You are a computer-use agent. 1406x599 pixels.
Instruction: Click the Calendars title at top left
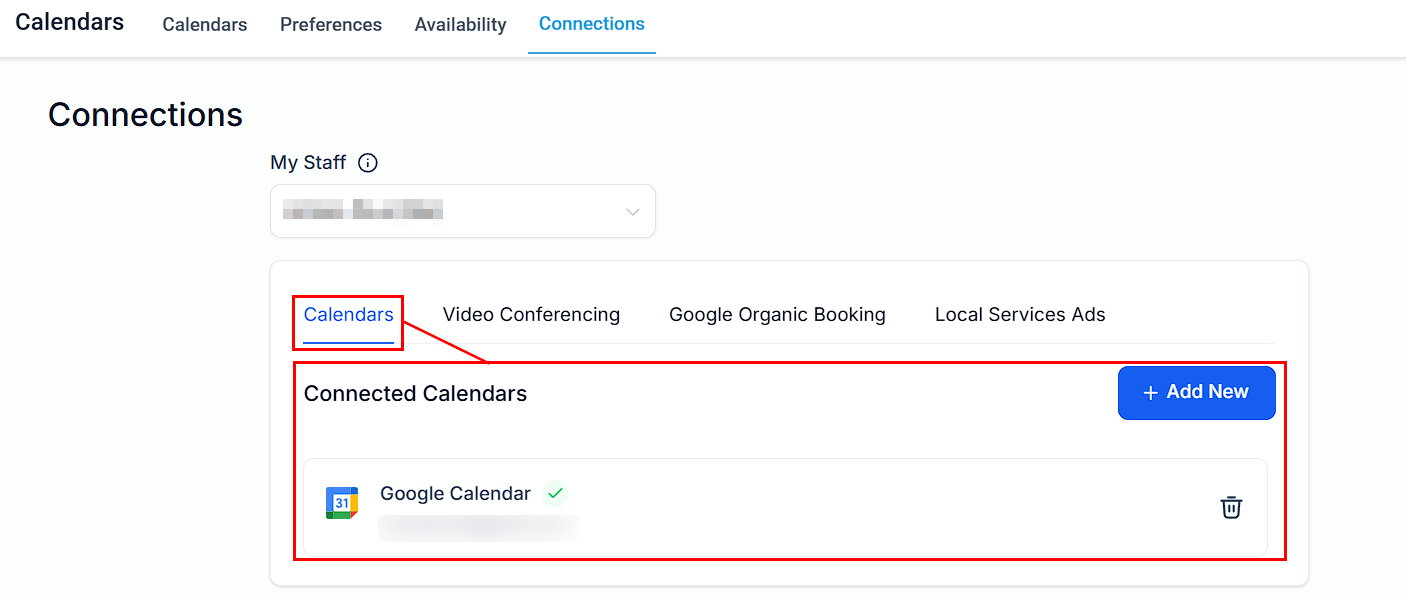[70, 22]
